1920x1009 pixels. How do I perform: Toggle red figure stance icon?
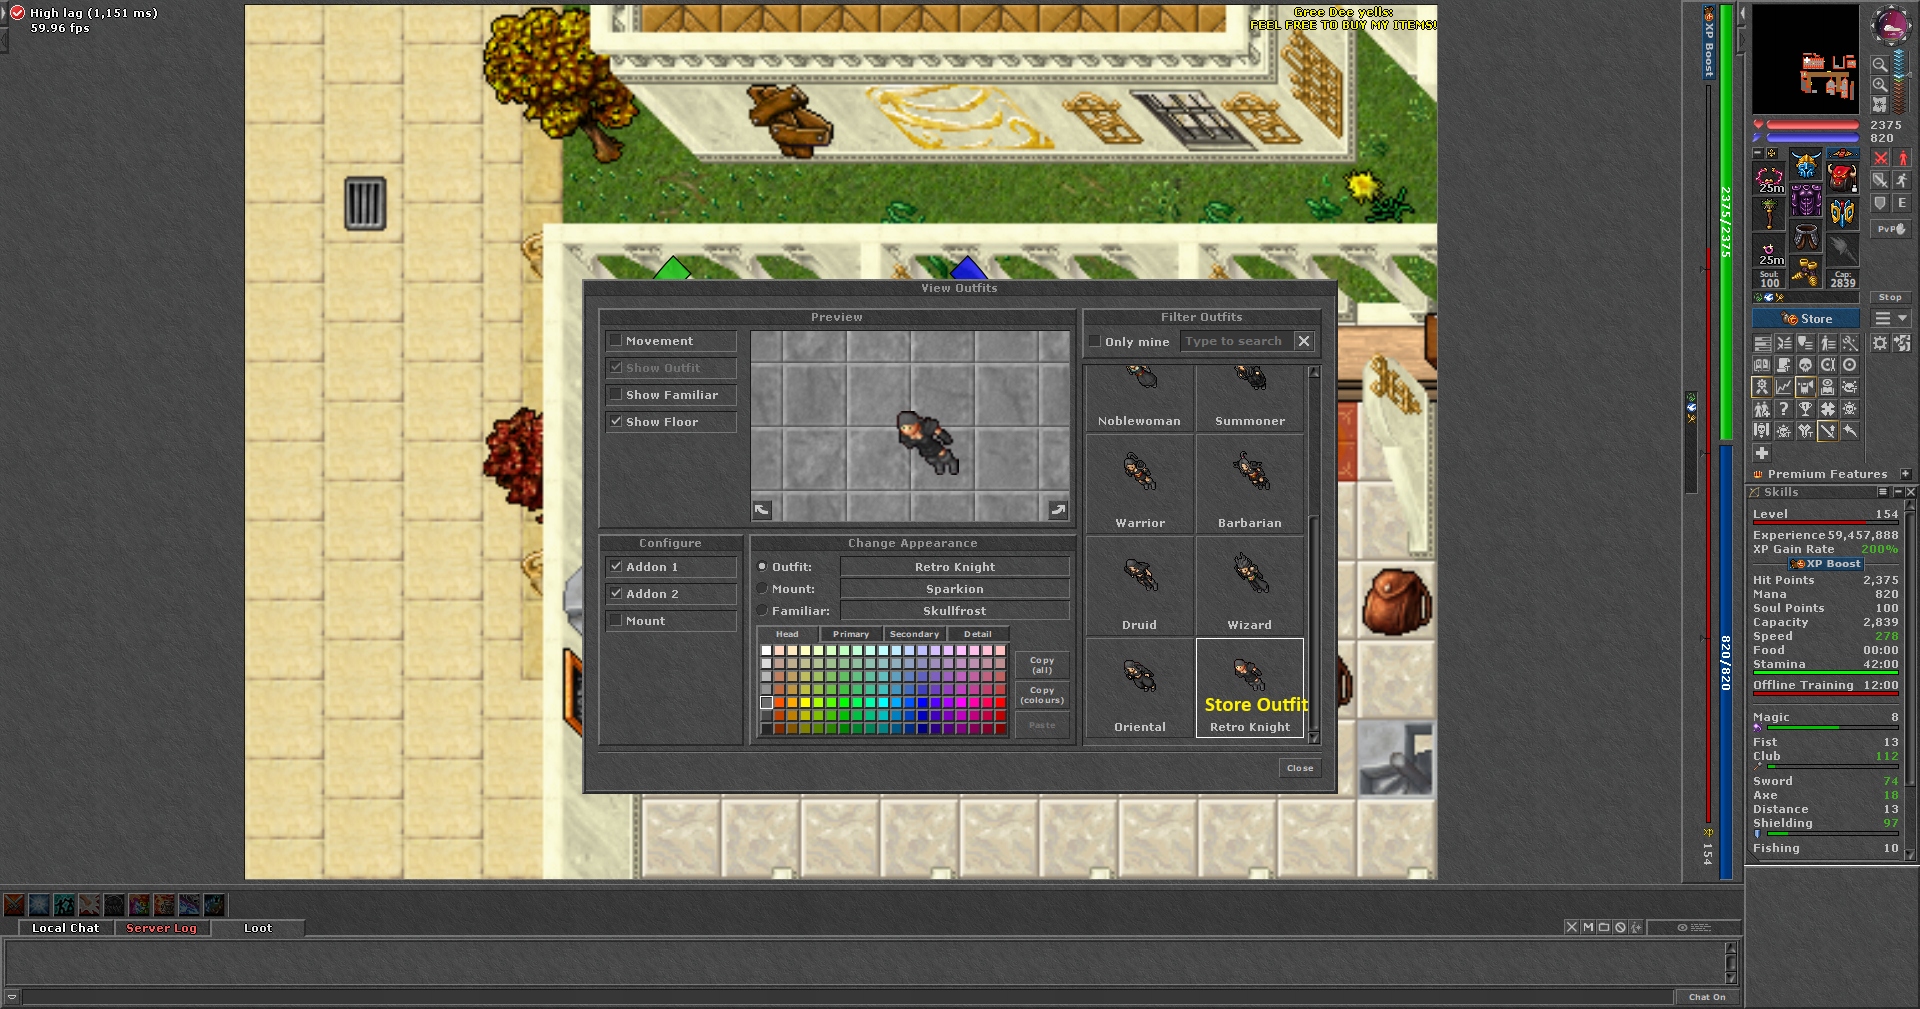(x=1903, y=158)
